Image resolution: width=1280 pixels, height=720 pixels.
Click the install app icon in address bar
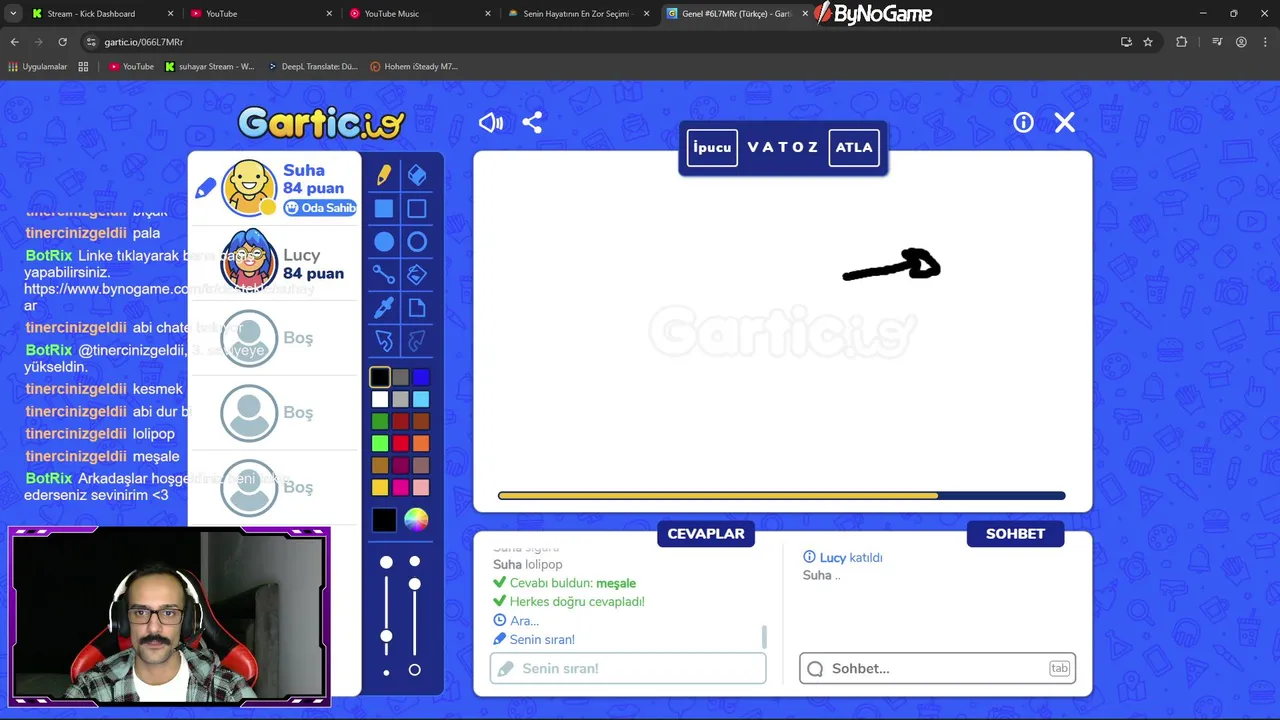(1126, 42)
